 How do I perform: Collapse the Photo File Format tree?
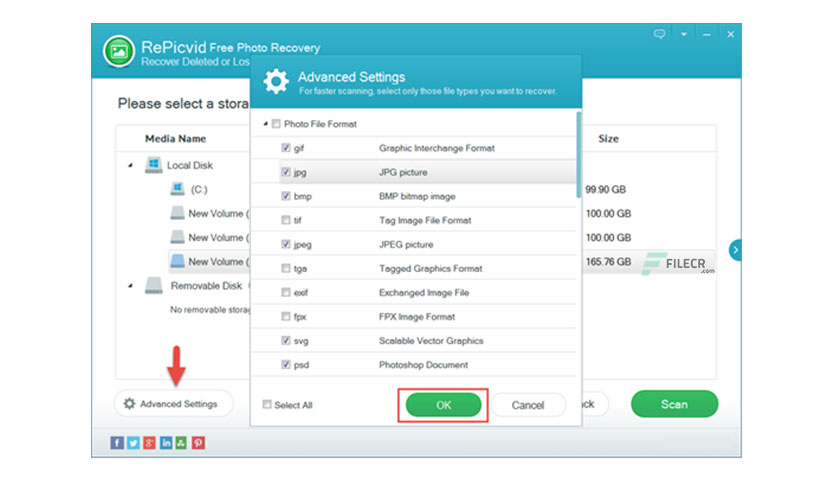click(x=265, y=124)
